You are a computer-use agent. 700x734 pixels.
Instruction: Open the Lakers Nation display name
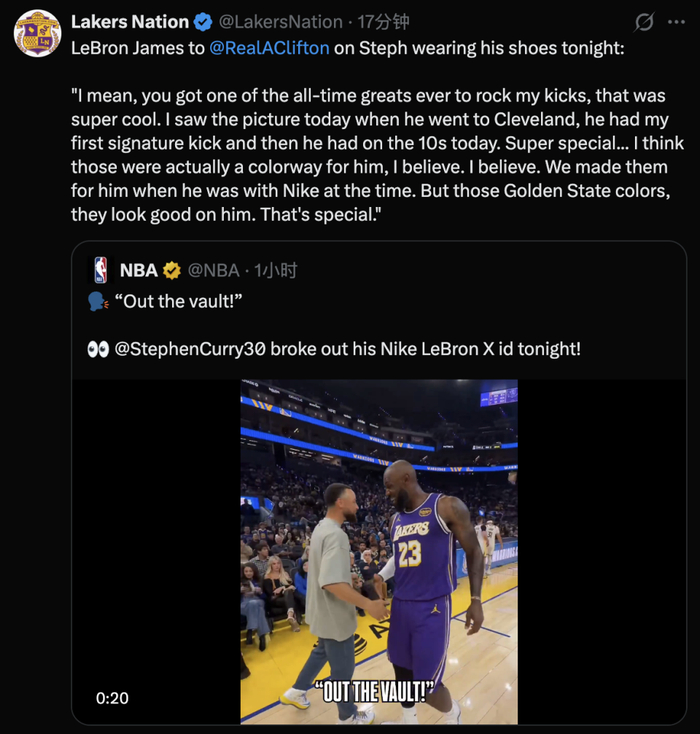pos(130,22)
